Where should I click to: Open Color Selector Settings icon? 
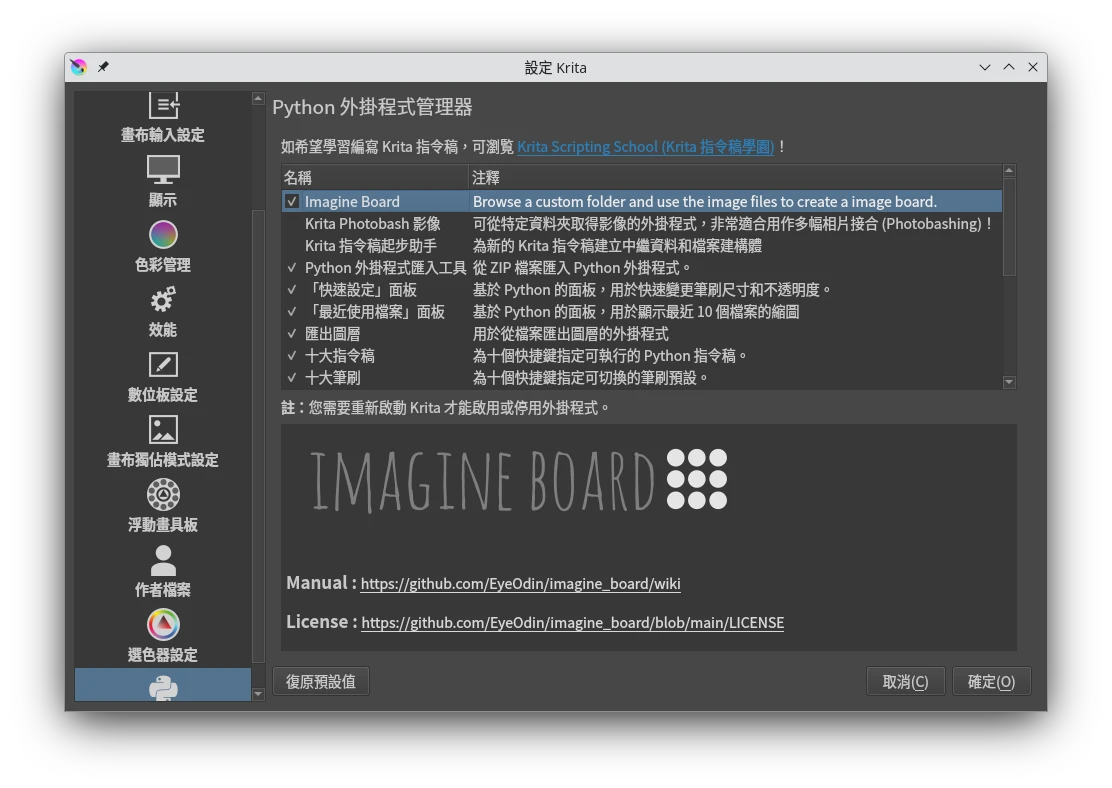point(163,625)
